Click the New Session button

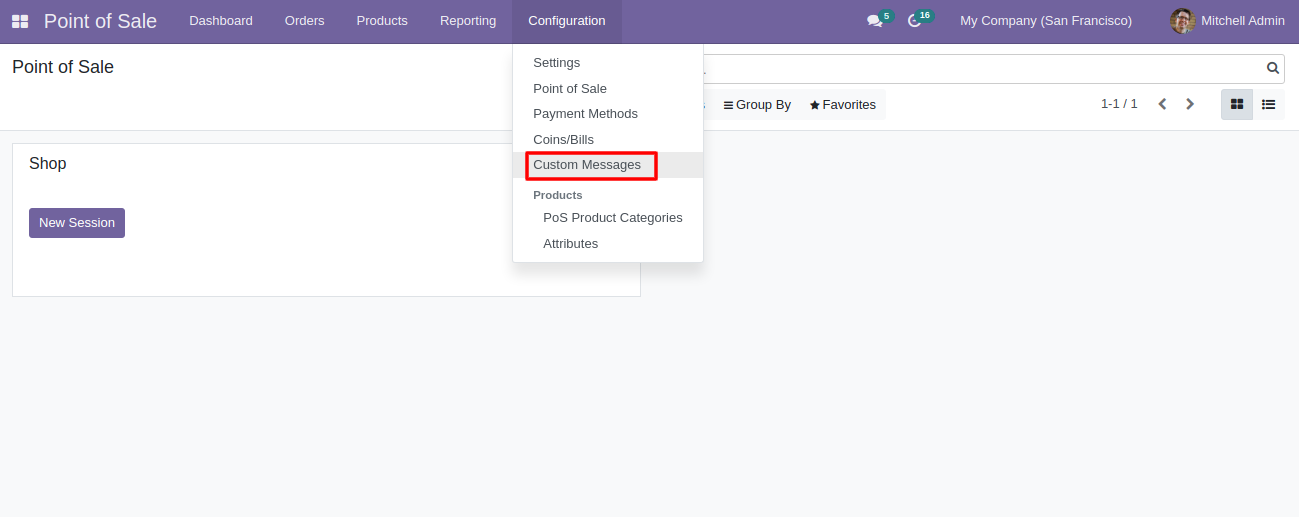coord(77,223)
